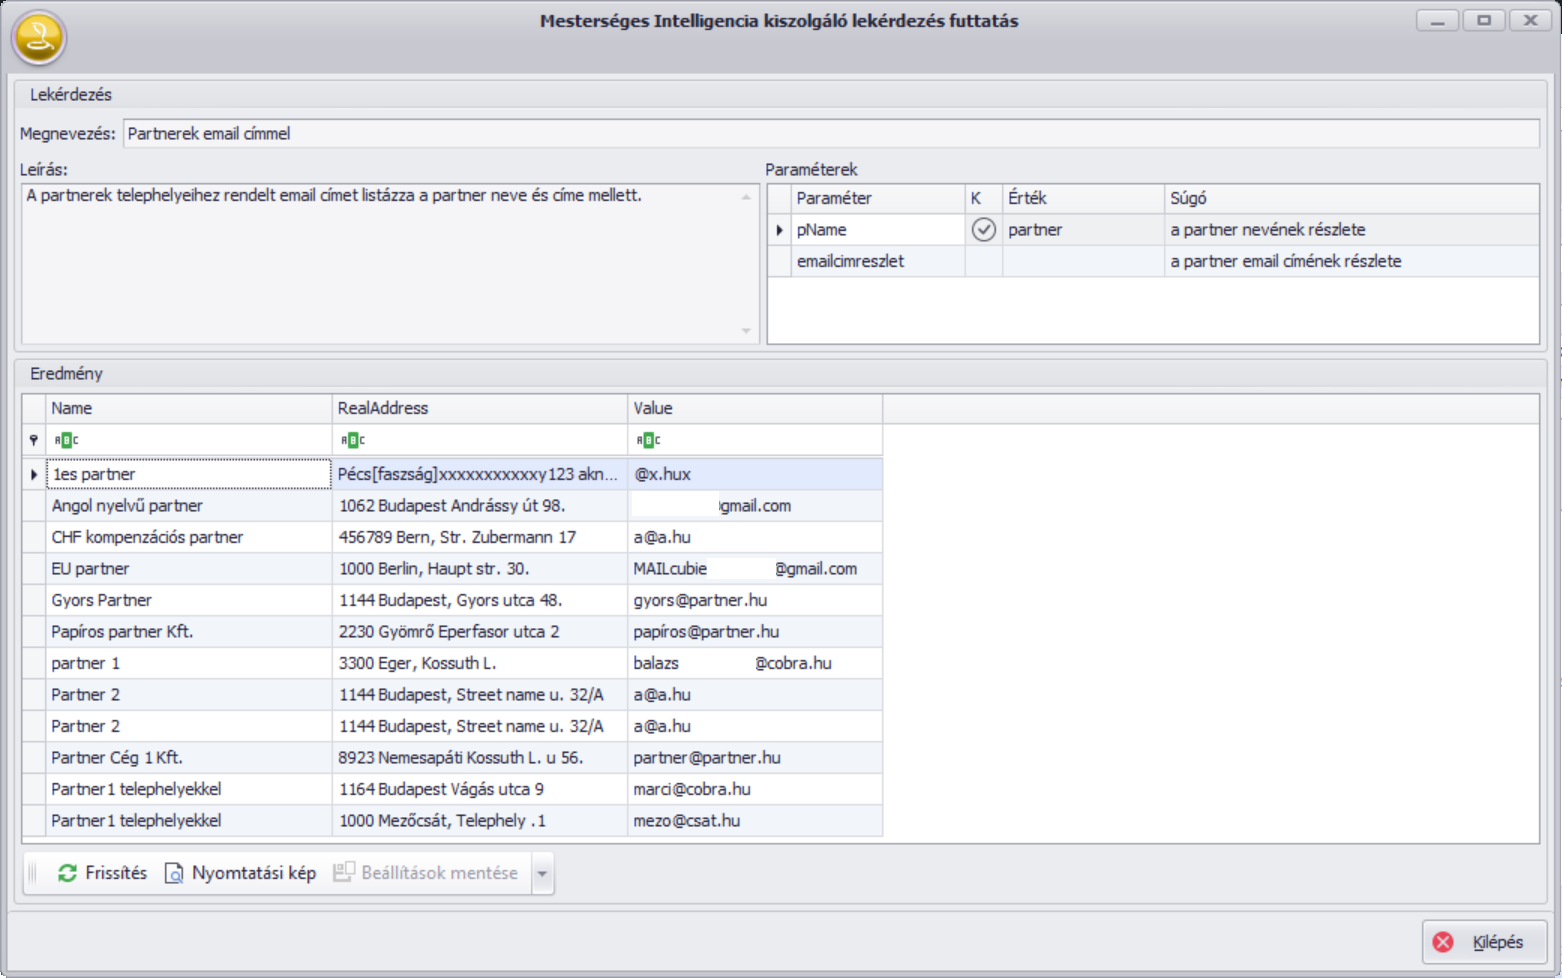Open the toolbar overflow dropdown arrow
The image size is (1562, 978).
click(x=542, y=873)
